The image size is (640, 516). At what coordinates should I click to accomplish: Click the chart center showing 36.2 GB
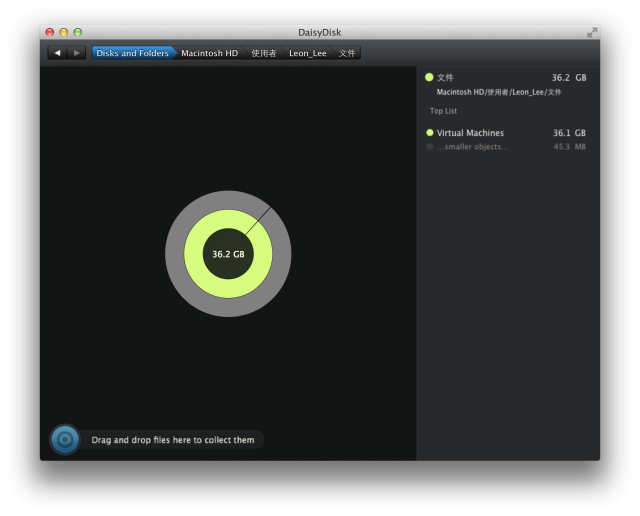pyautogui.click(x=228, y=254)
